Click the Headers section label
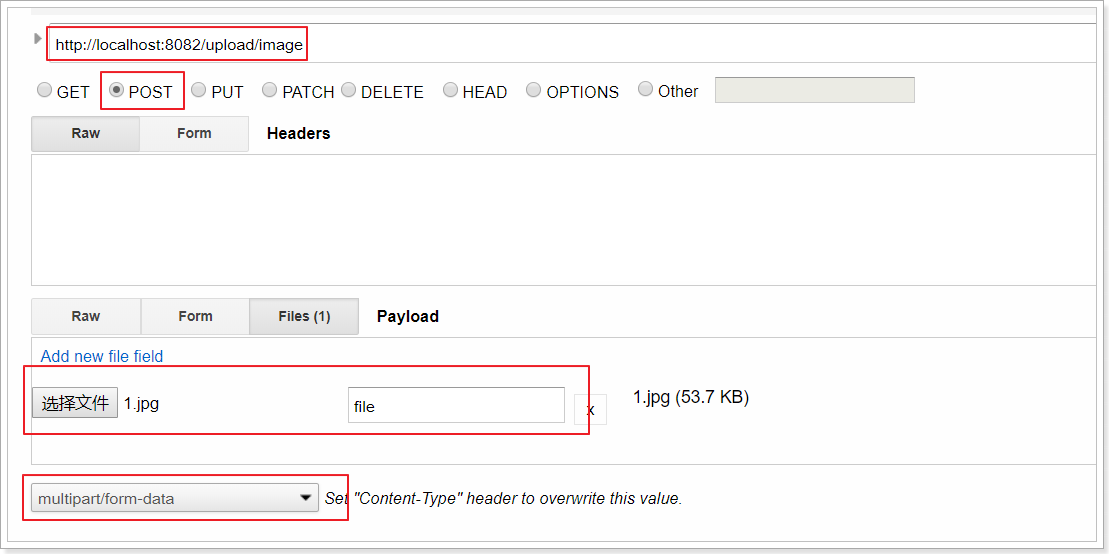The image size is (1109, 554). click(298, 134)
